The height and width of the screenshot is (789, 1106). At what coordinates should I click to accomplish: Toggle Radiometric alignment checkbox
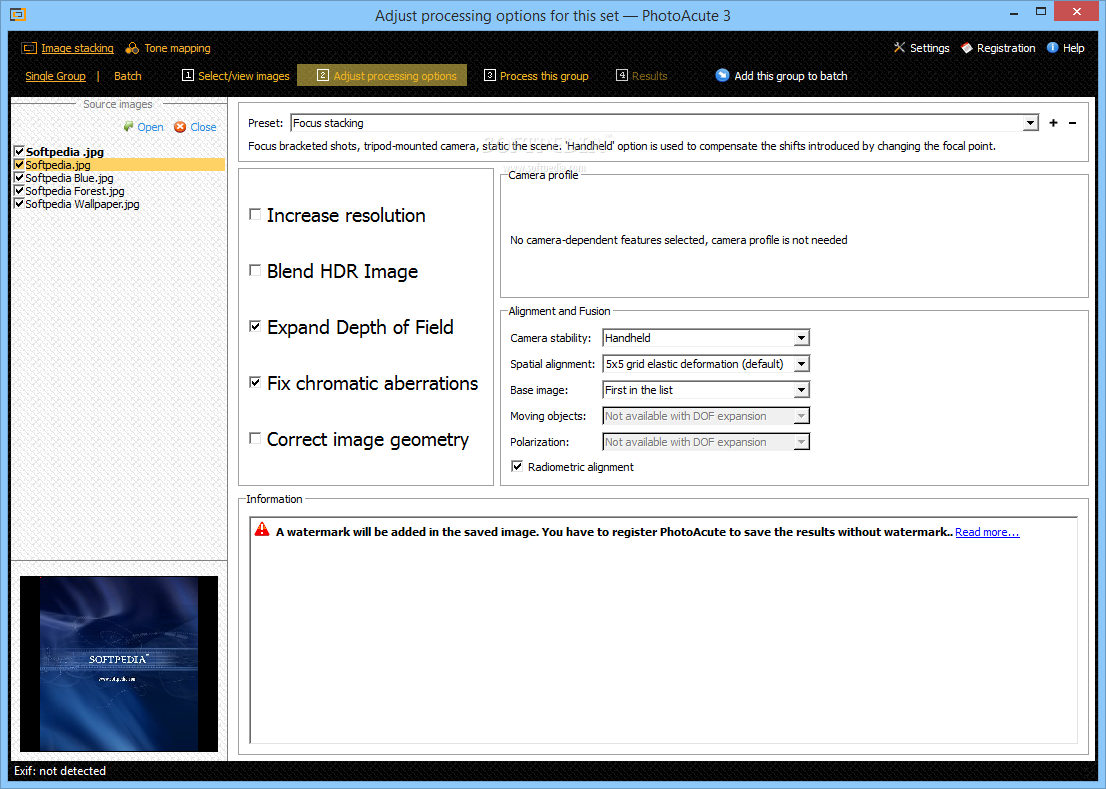click(x=517, y=466)
